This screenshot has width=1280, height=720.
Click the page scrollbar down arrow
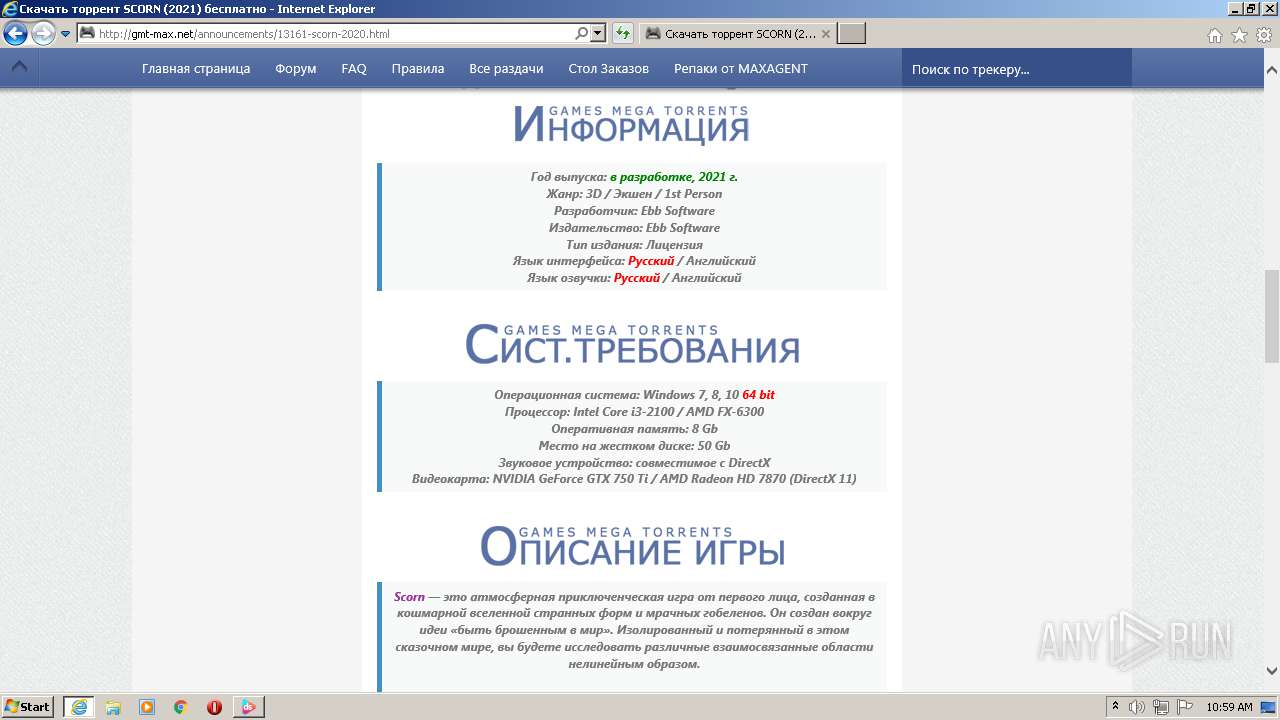click(x=1272, y=671)
